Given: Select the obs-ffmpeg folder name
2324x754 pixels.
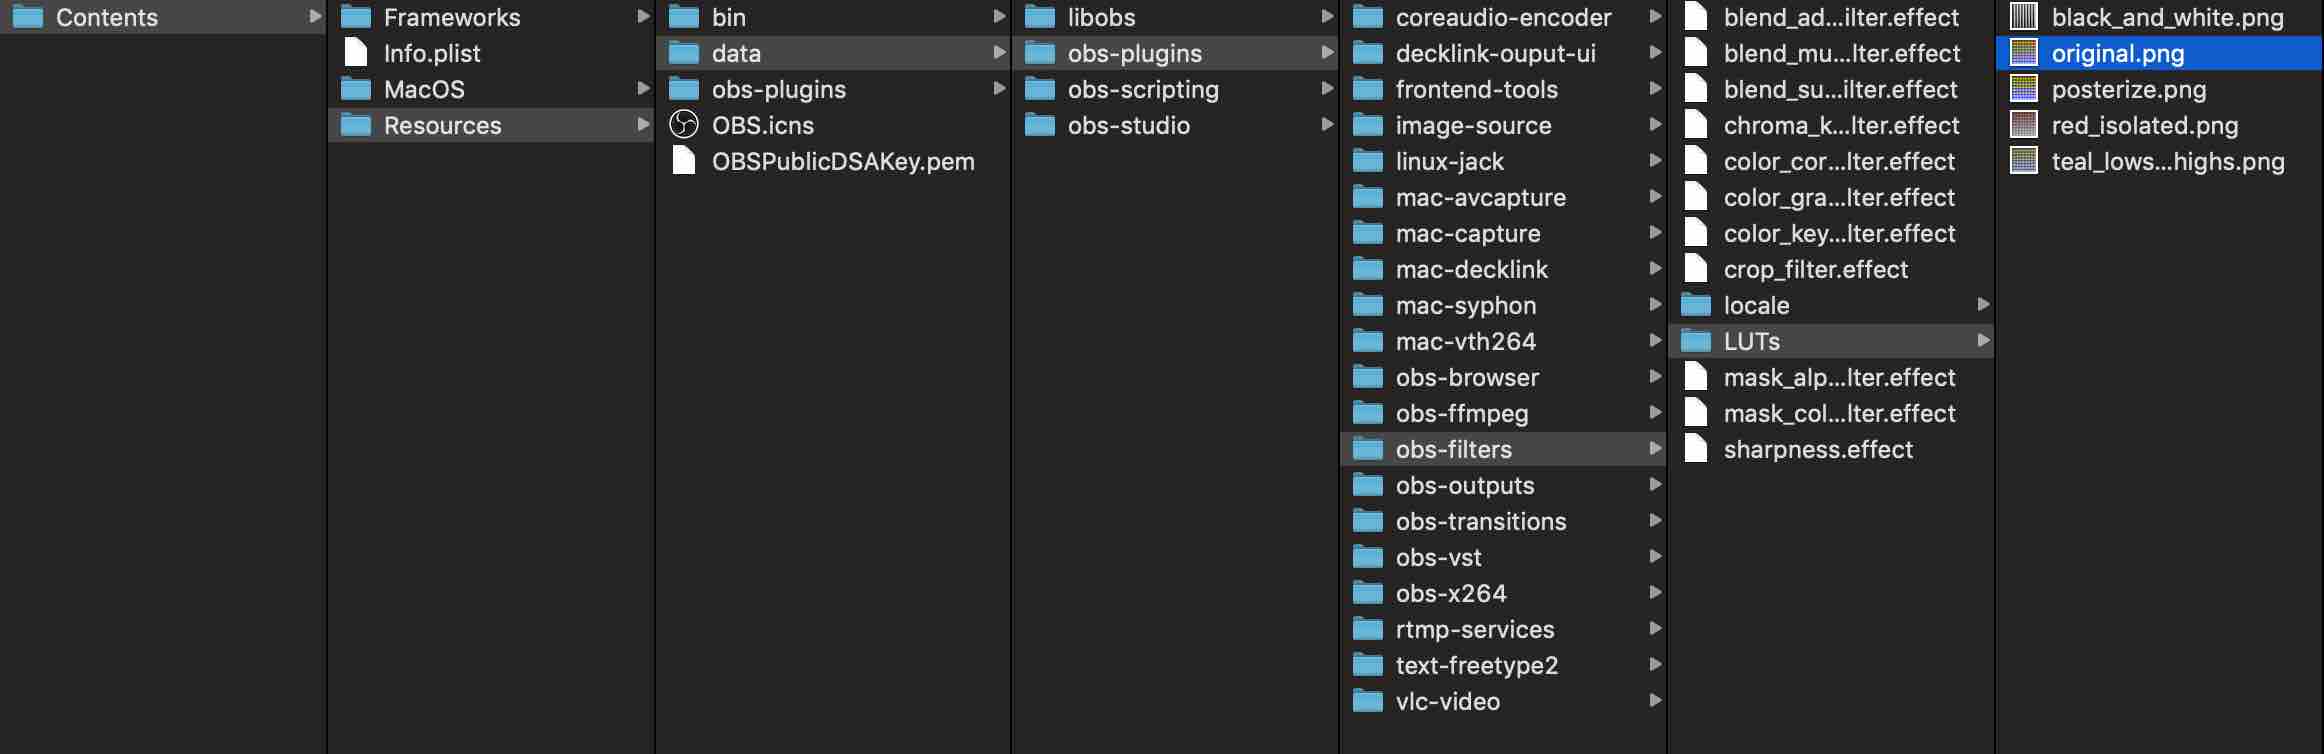Looking at the screenshot, I should pyautogui.click(x=1461, y=414).
